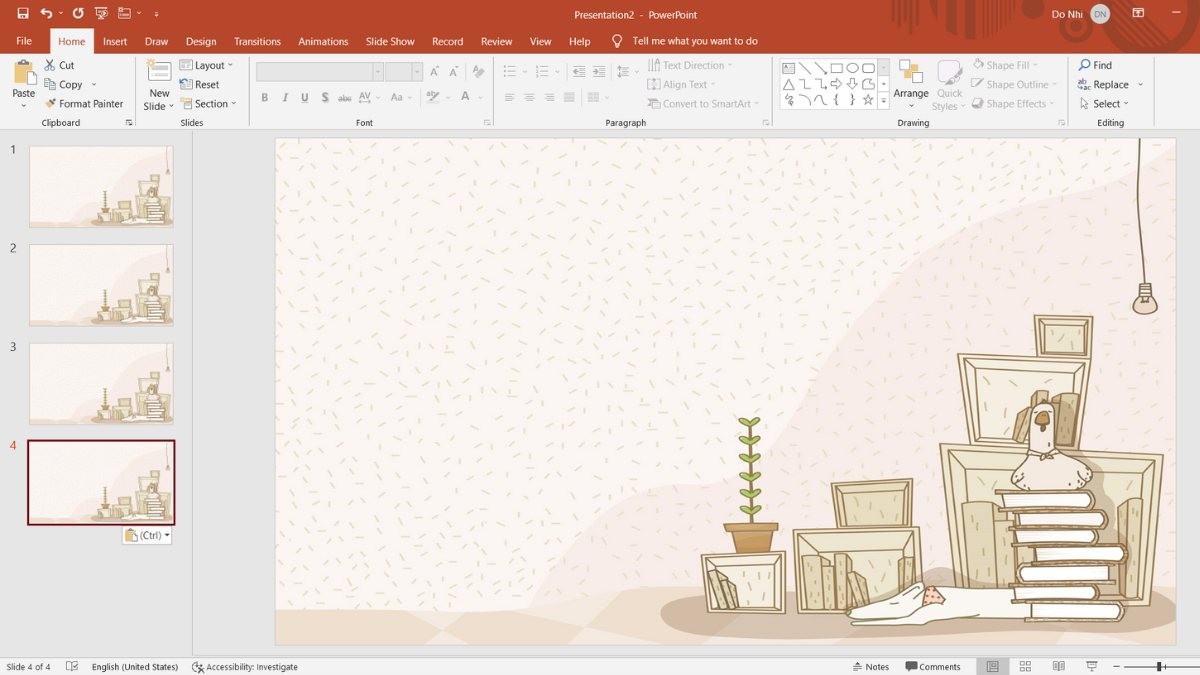Viewport: 1200px width, 675px height.
Task: Expand the Layout dropdown
Action: pyautogui.click(x=207, y=66)
